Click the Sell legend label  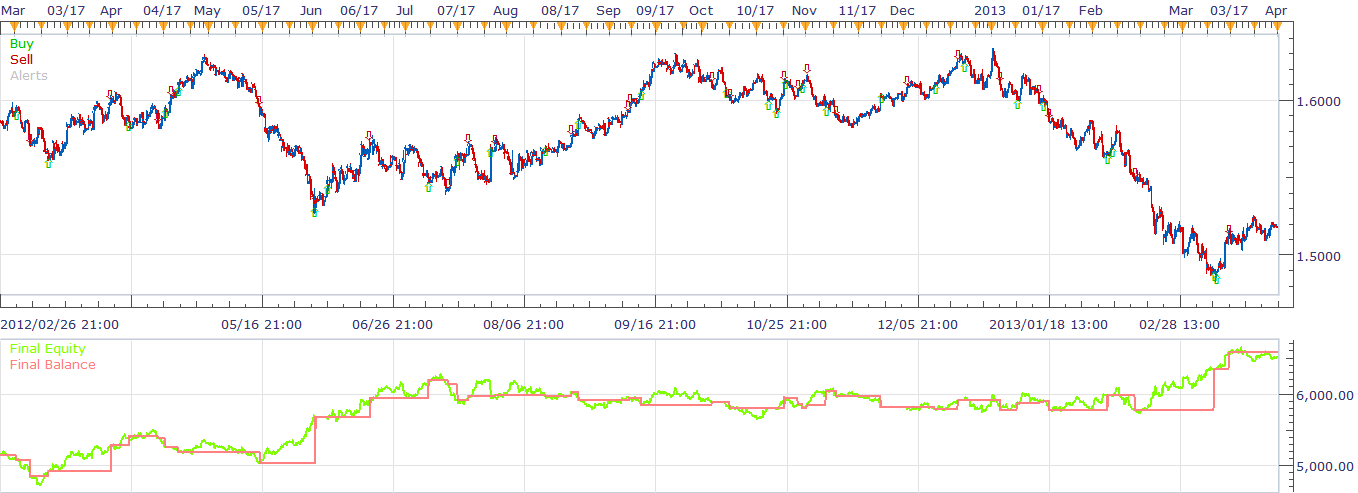(x=21, y=60)
